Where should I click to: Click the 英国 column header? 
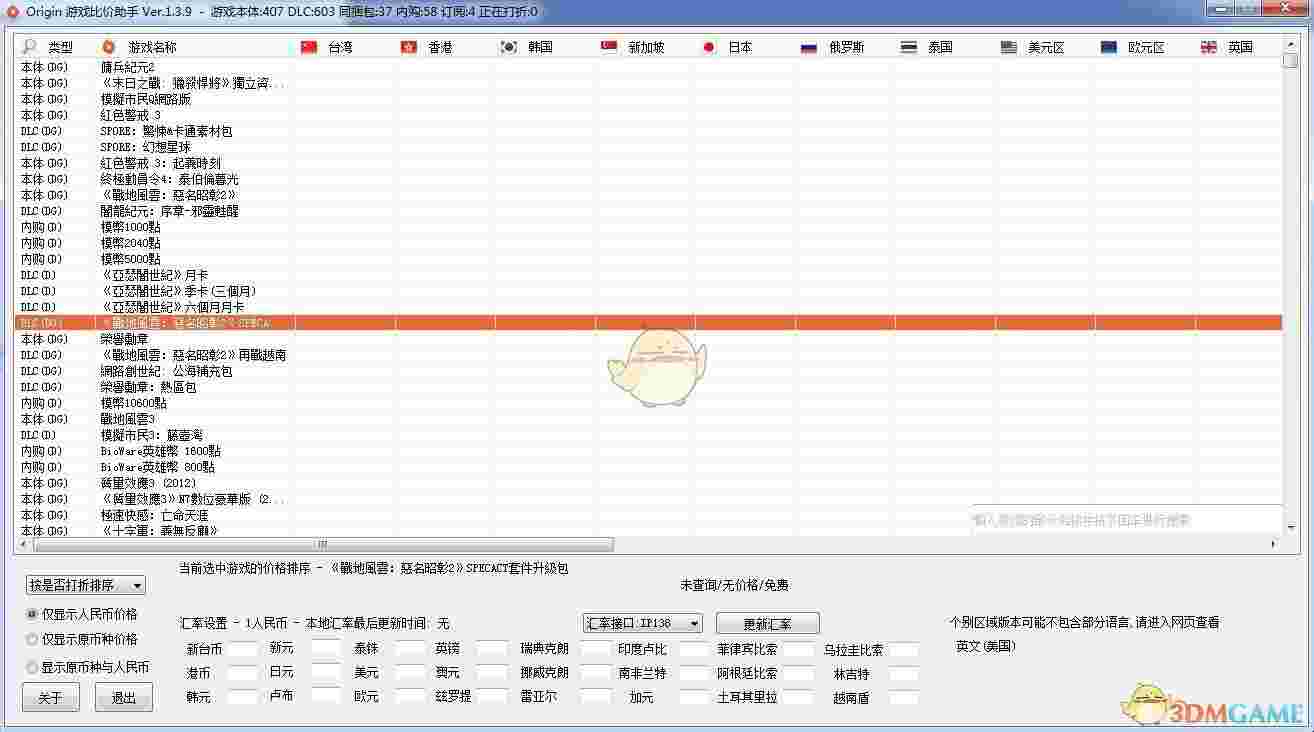pos(1239,46)
